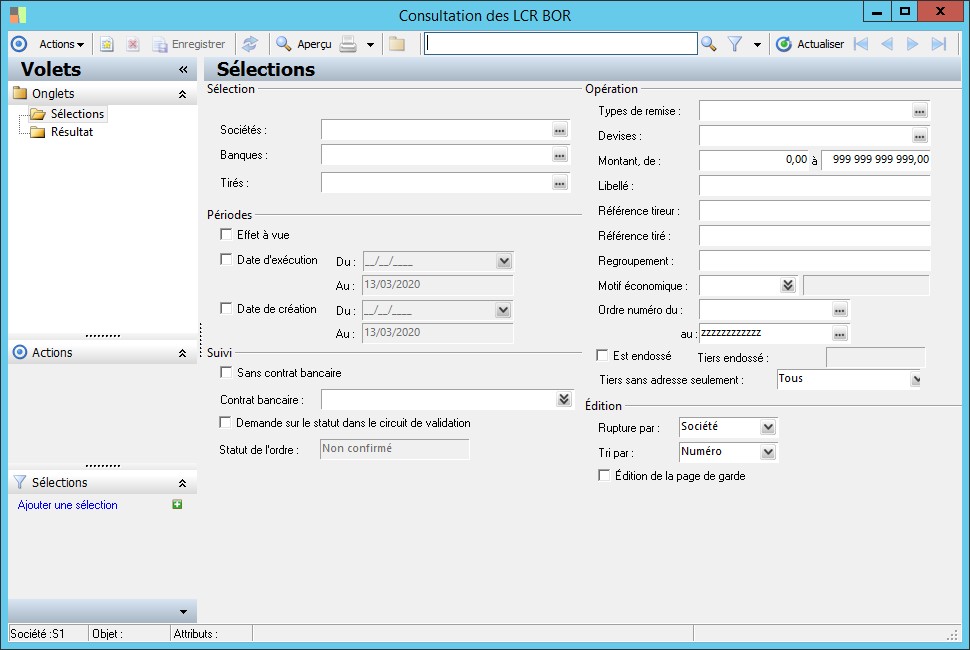970x650 pixels.
Task: Open the Rupture par dropdown
Action: point(768,427)
